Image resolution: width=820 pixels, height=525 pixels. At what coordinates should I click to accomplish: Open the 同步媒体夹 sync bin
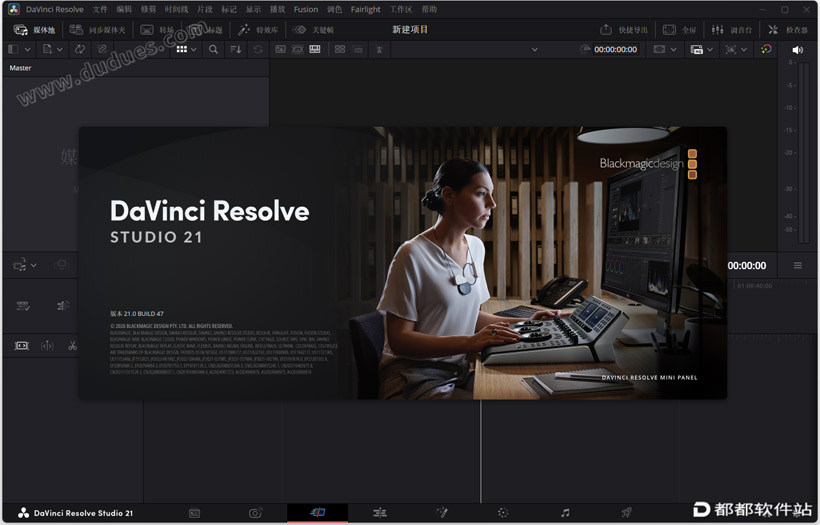pyautogui.click(x=97, y=30)
